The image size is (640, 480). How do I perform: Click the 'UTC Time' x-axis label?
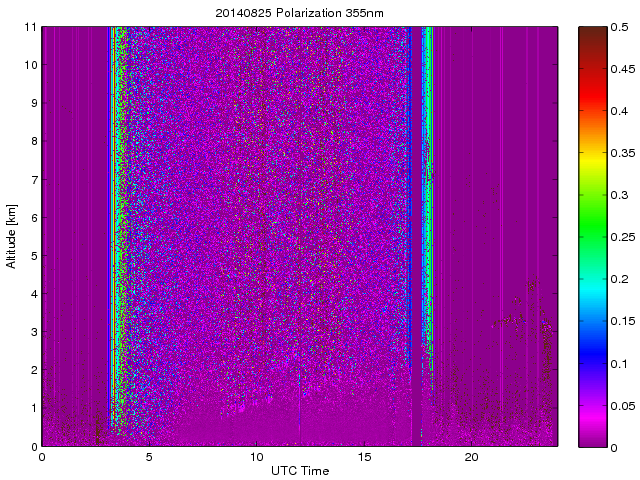(299, 470)
